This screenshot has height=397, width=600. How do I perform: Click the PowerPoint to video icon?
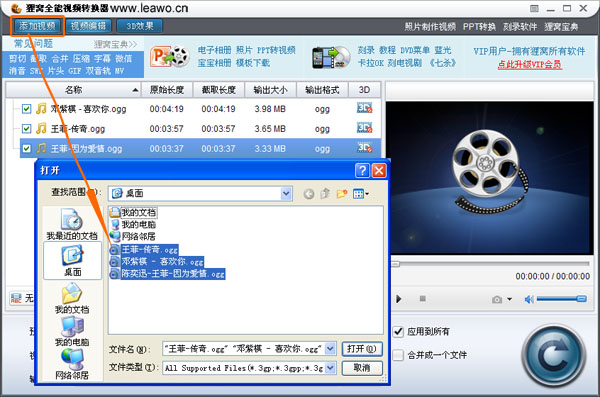click(x=170, y=57)
